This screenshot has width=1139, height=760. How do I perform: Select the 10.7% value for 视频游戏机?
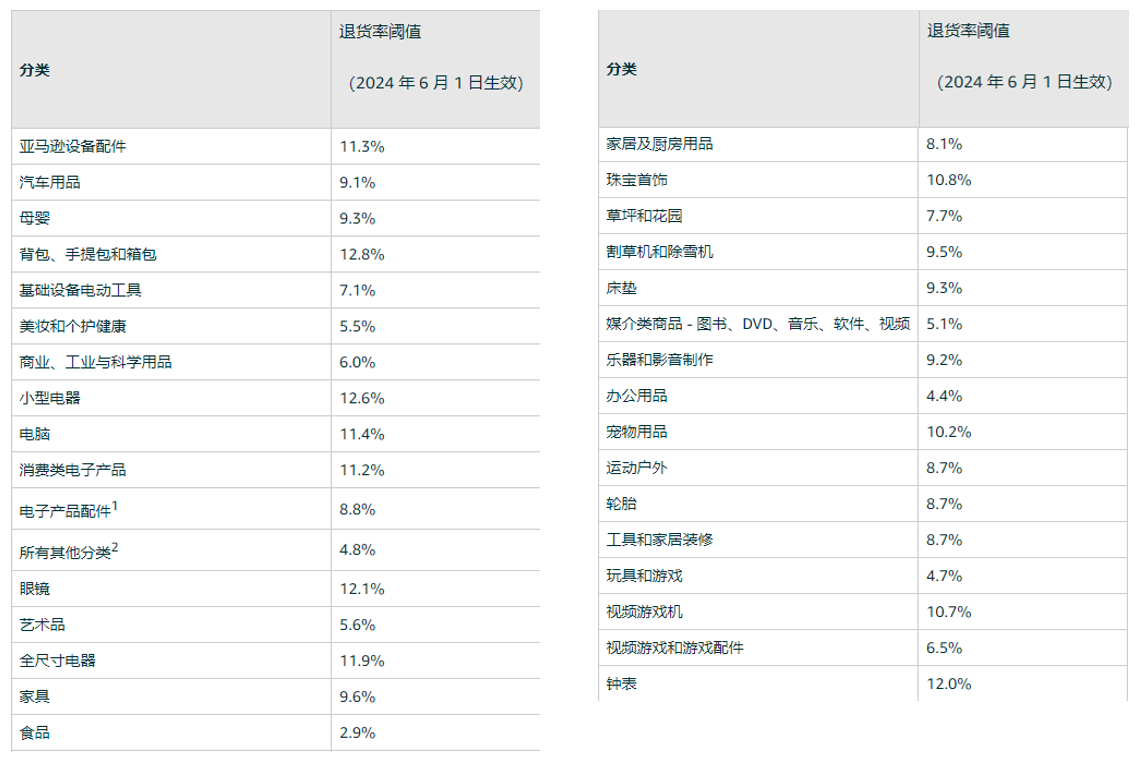[x=949, y=611]
